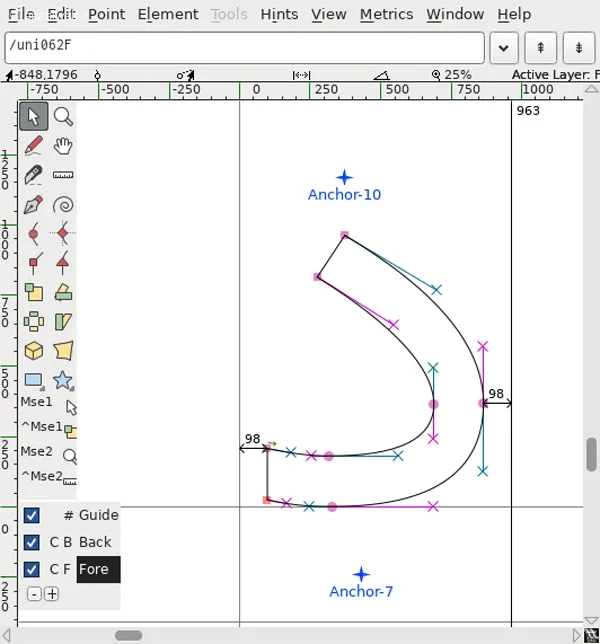
Task: Select the Pen add-point tool
Action: (x=33, y=205)
